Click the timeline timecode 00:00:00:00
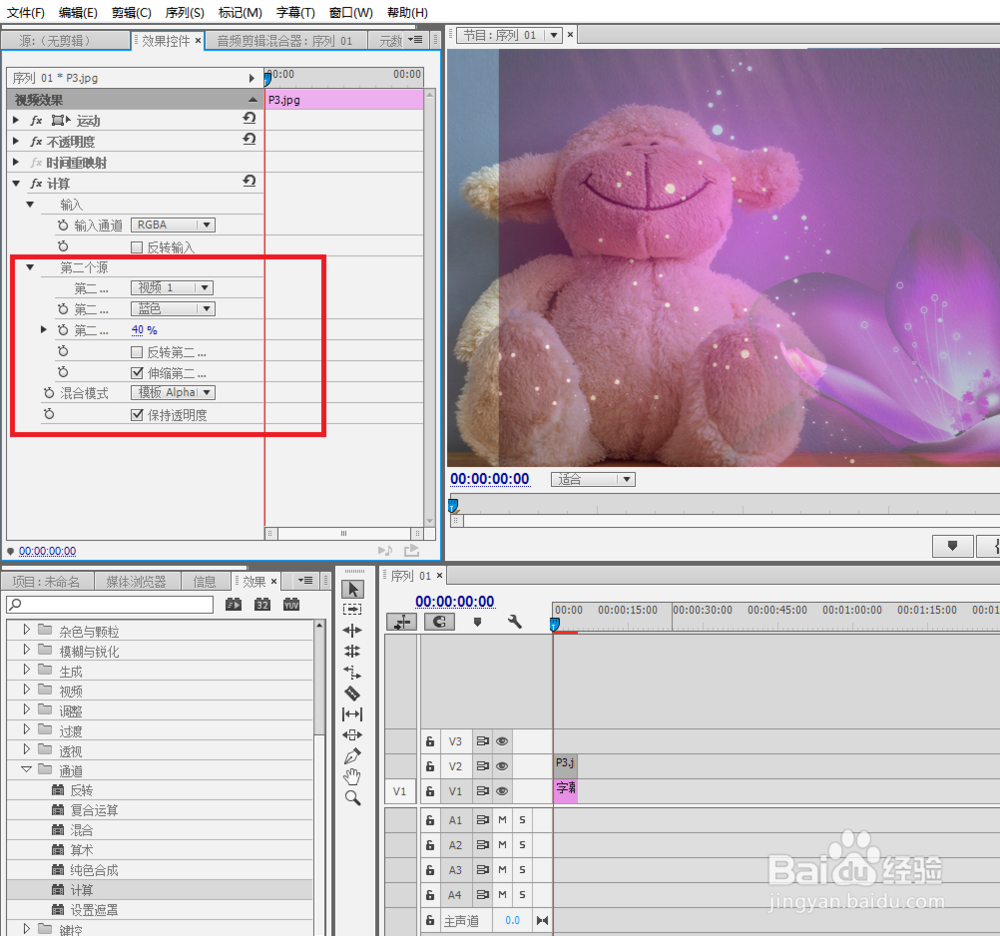Screen dimensions: 1000x936 [x=455, y=601]
